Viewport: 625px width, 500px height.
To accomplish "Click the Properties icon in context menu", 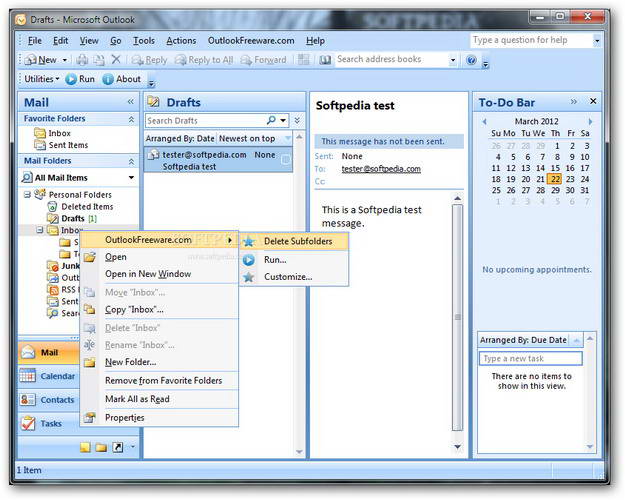I will (90, 417).
